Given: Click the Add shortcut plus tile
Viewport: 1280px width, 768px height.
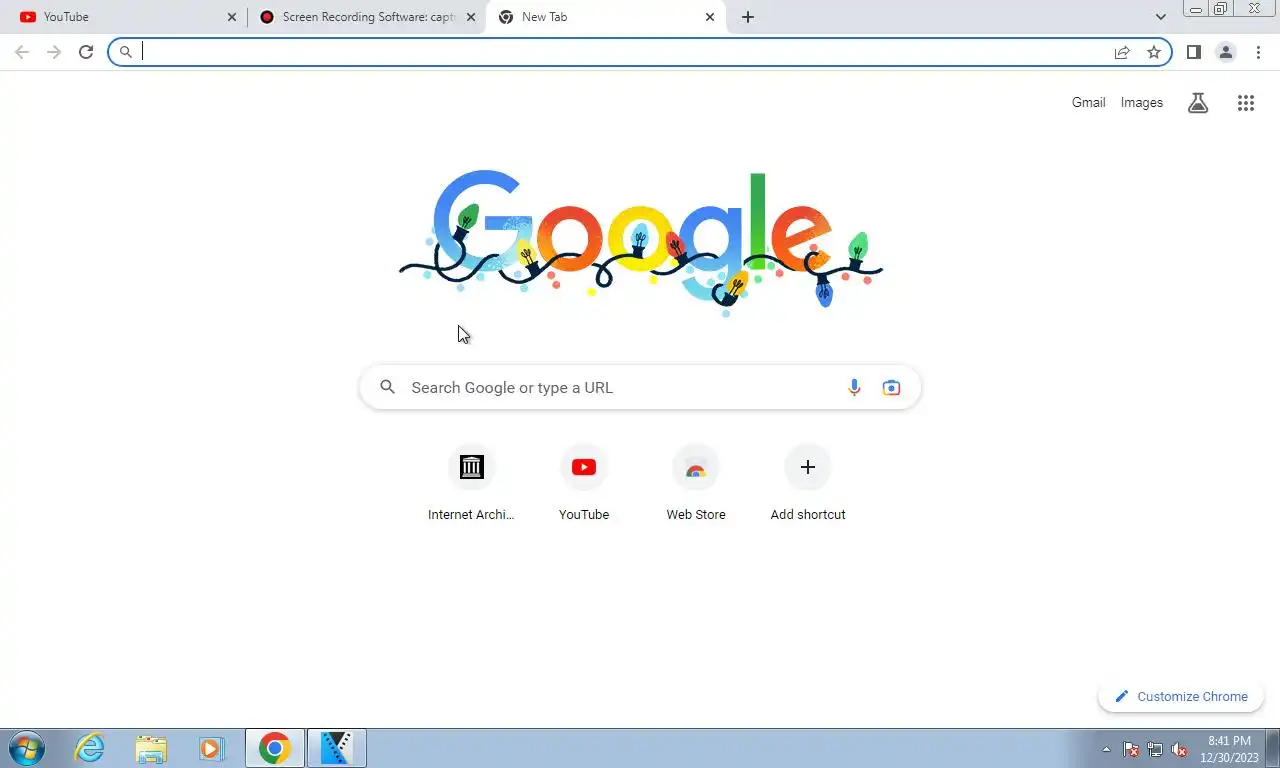Looking at the screenshot, I should (808, 485).
